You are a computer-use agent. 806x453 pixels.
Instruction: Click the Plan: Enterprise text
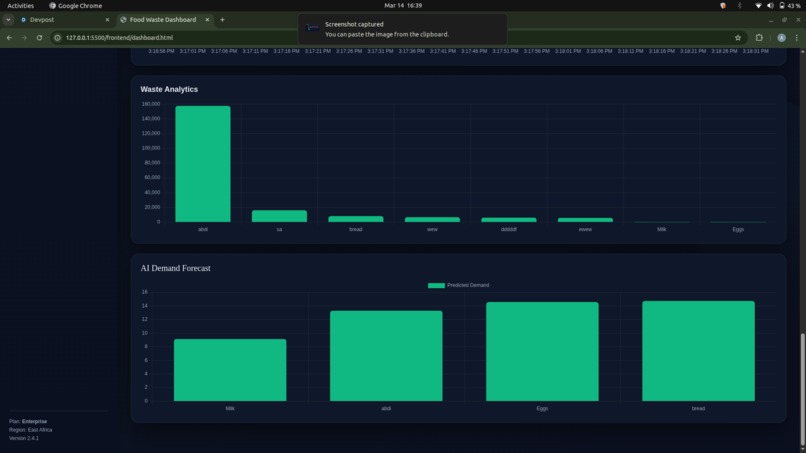click(x=28, y=421)
